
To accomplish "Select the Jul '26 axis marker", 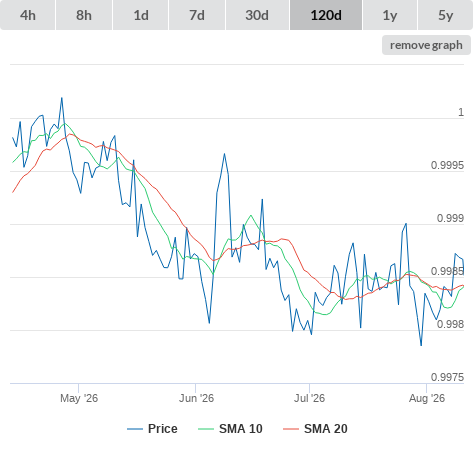I will 309,398.
